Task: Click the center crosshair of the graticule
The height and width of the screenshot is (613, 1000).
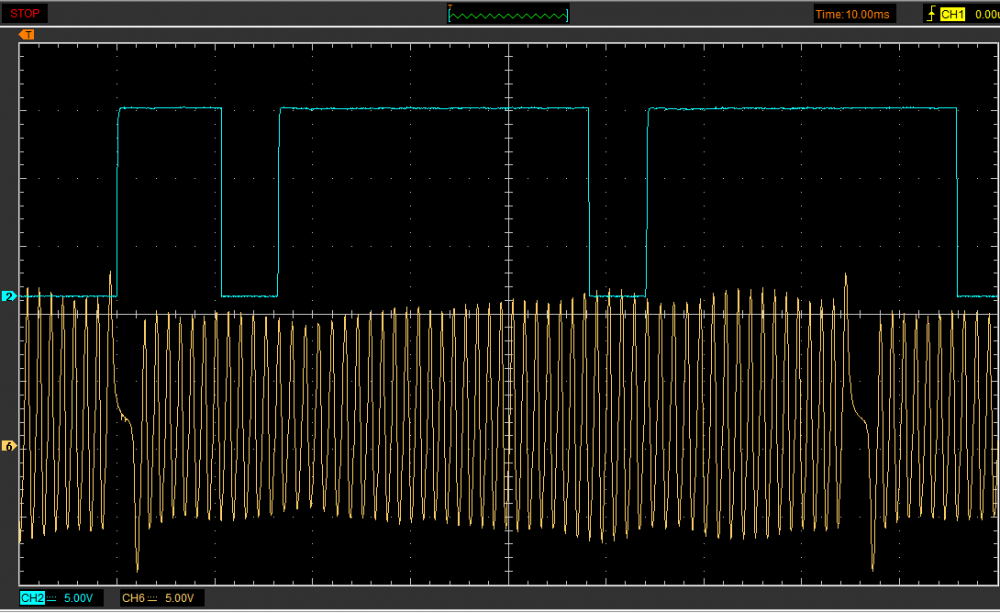Action: click(510, 314)
